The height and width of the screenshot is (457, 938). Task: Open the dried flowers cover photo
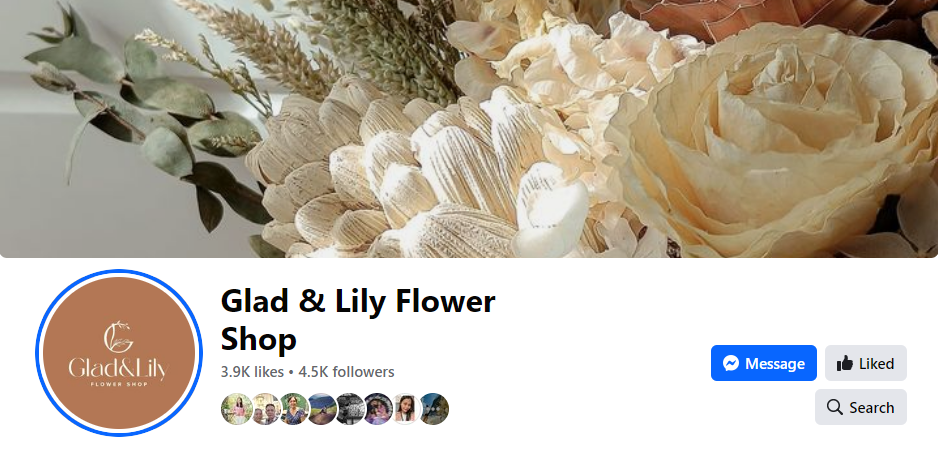point(469,129)
